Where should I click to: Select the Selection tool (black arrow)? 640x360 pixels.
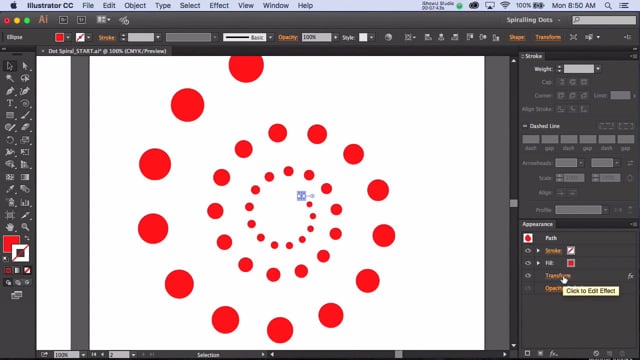pos(10,66)
